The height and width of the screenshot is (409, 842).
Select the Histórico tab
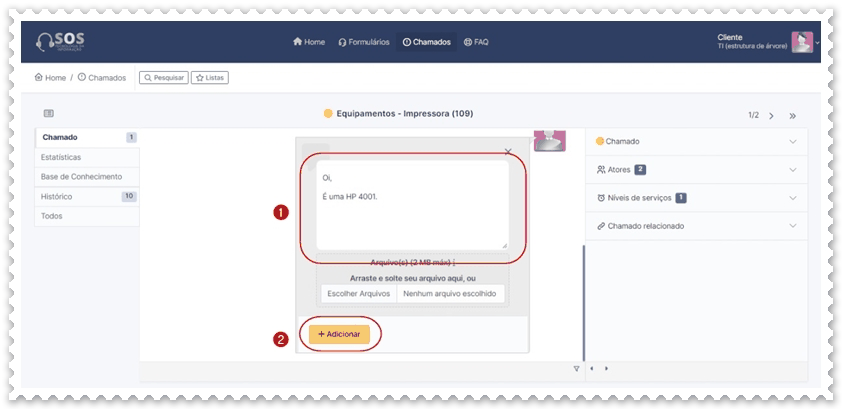point(57,196)
